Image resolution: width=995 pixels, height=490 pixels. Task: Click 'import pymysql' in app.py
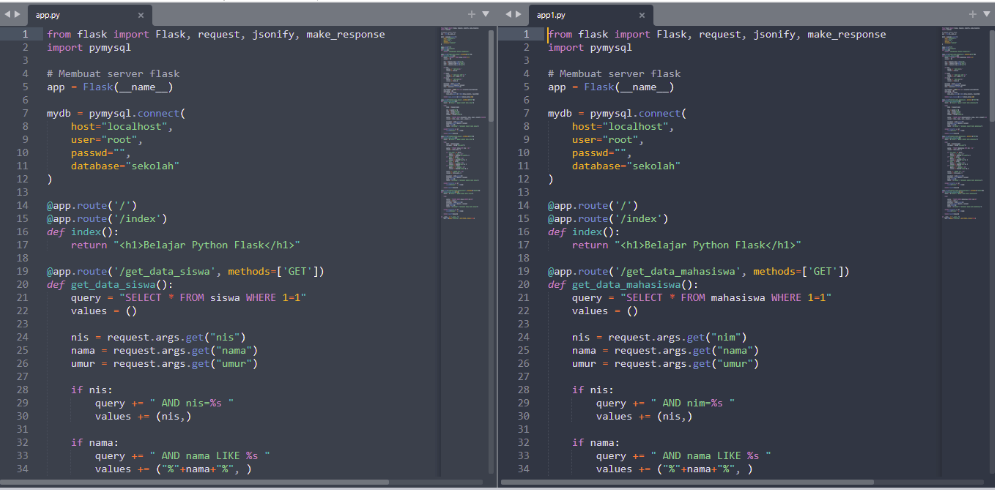89,47
